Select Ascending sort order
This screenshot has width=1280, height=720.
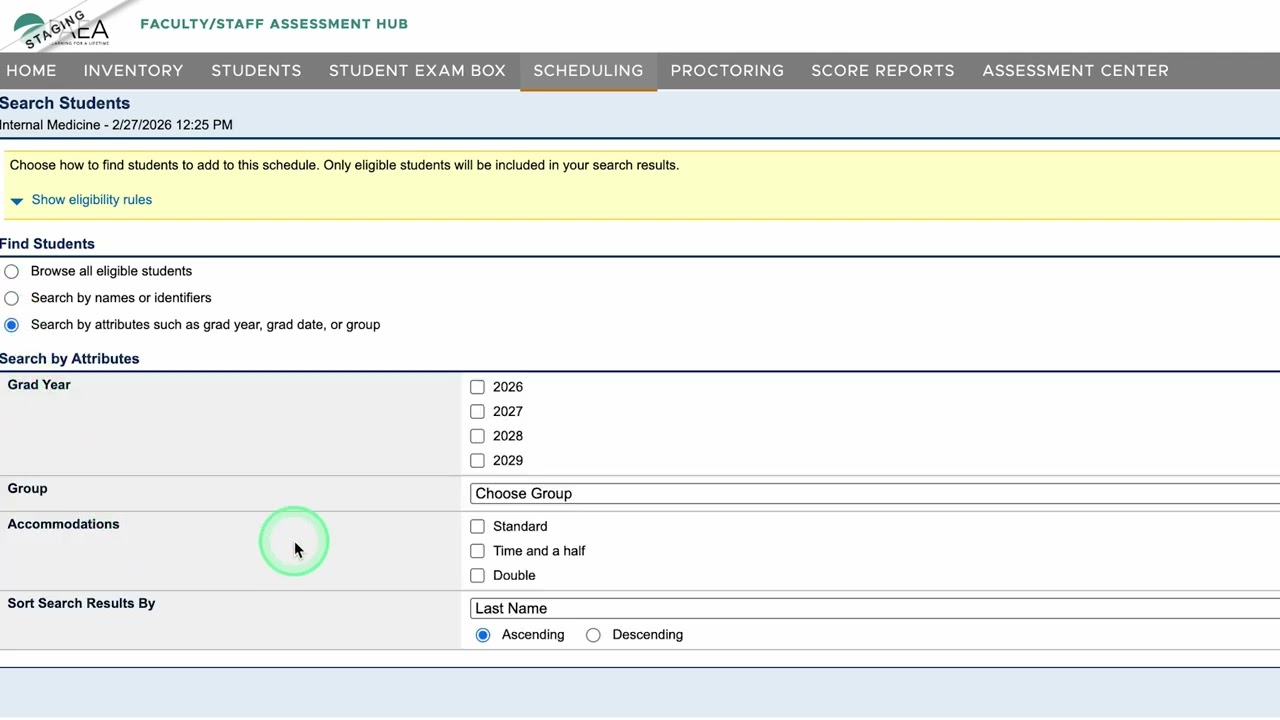(483, 635)
